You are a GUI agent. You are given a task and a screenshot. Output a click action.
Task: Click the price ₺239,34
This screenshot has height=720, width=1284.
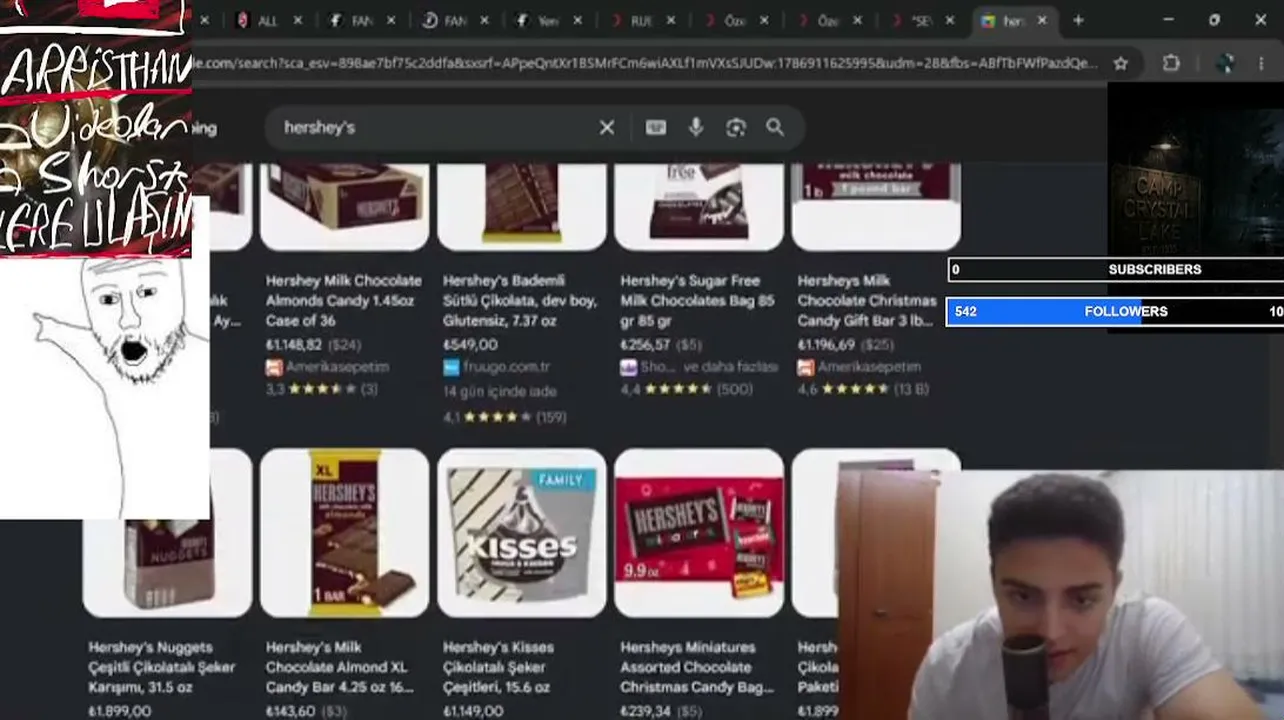[646, 711]
